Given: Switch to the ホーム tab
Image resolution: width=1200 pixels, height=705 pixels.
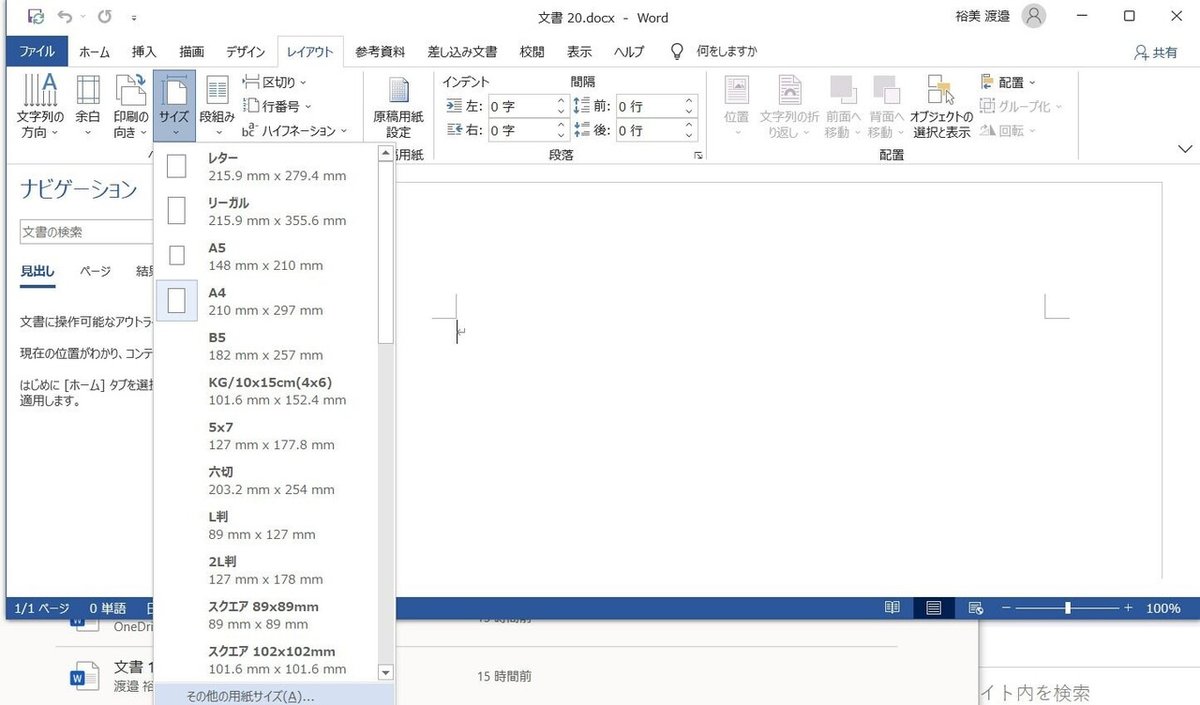Looking at the screenshot, I should click(x=95, y=52).
